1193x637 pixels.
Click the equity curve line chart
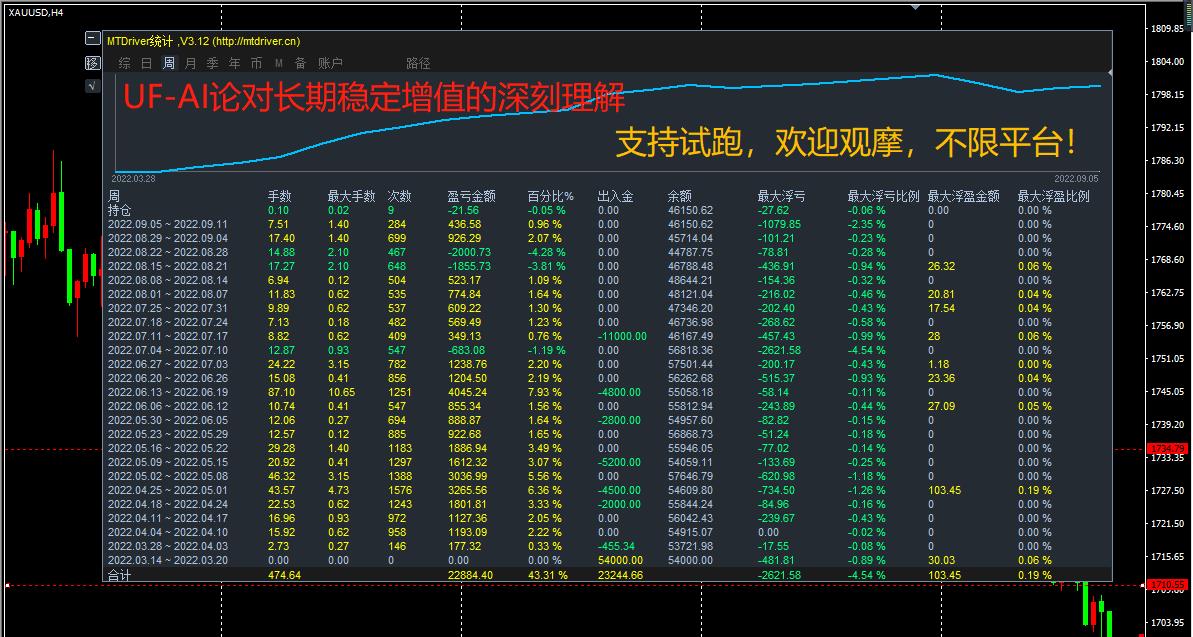tap(609, 122)
